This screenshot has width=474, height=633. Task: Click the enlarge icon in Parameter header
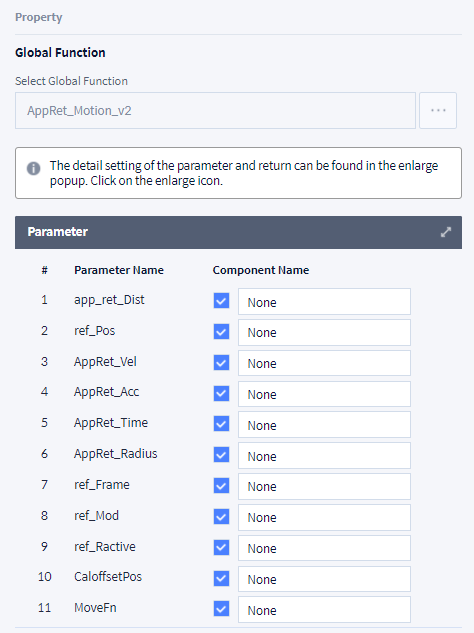point(445,232)
